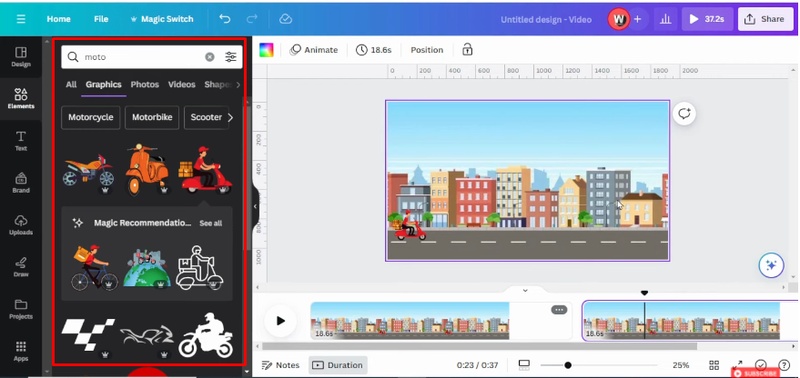800x378 pixels.
Task: Open the Elements sidebar tab
Action: [x=21, y=98]
